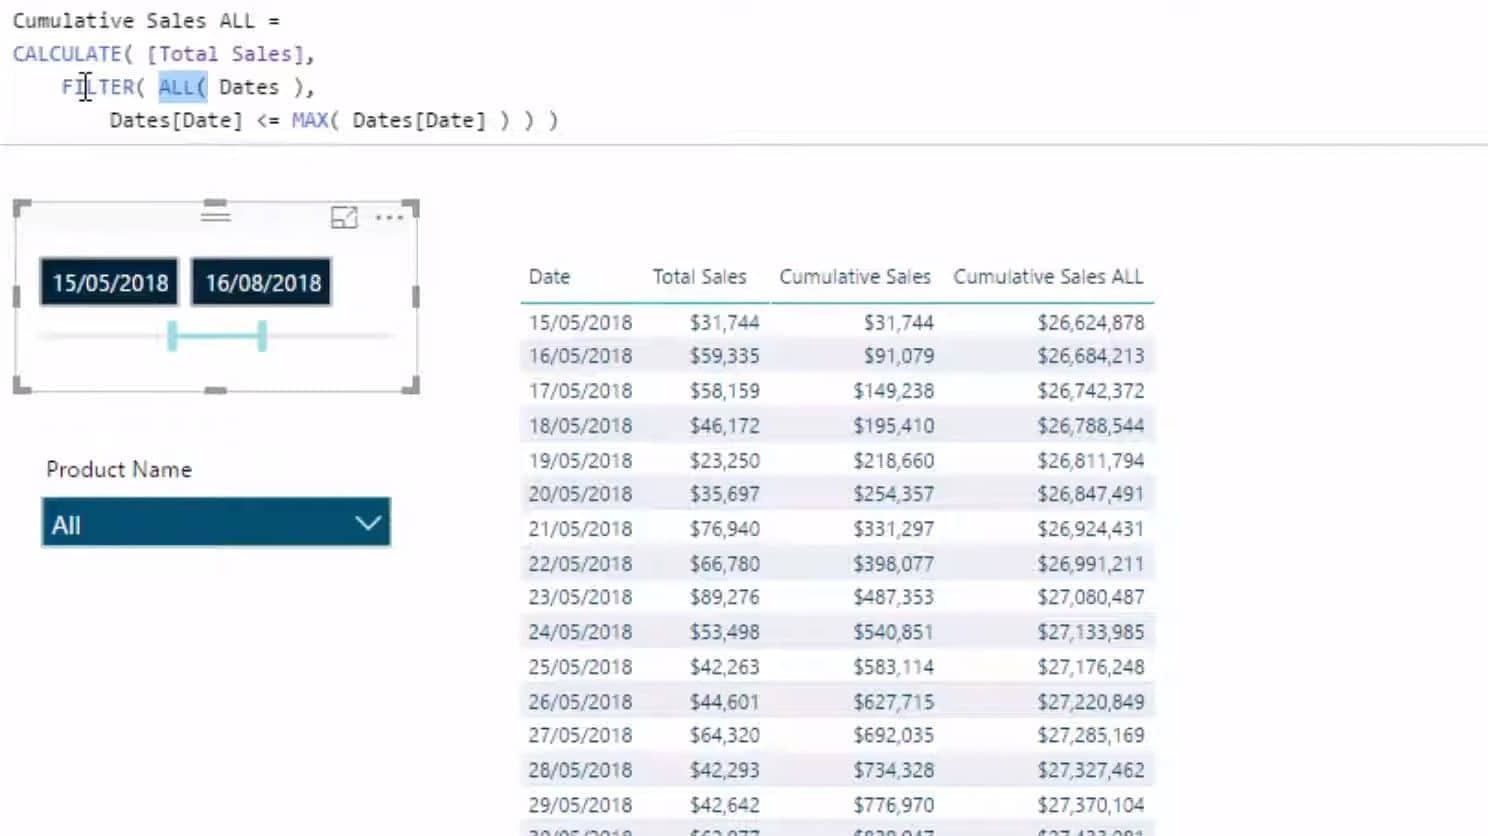This screenshot has height=836, width=1488.
Task: Sort by the Cumulative Sales column header
Action: [855, 277]
